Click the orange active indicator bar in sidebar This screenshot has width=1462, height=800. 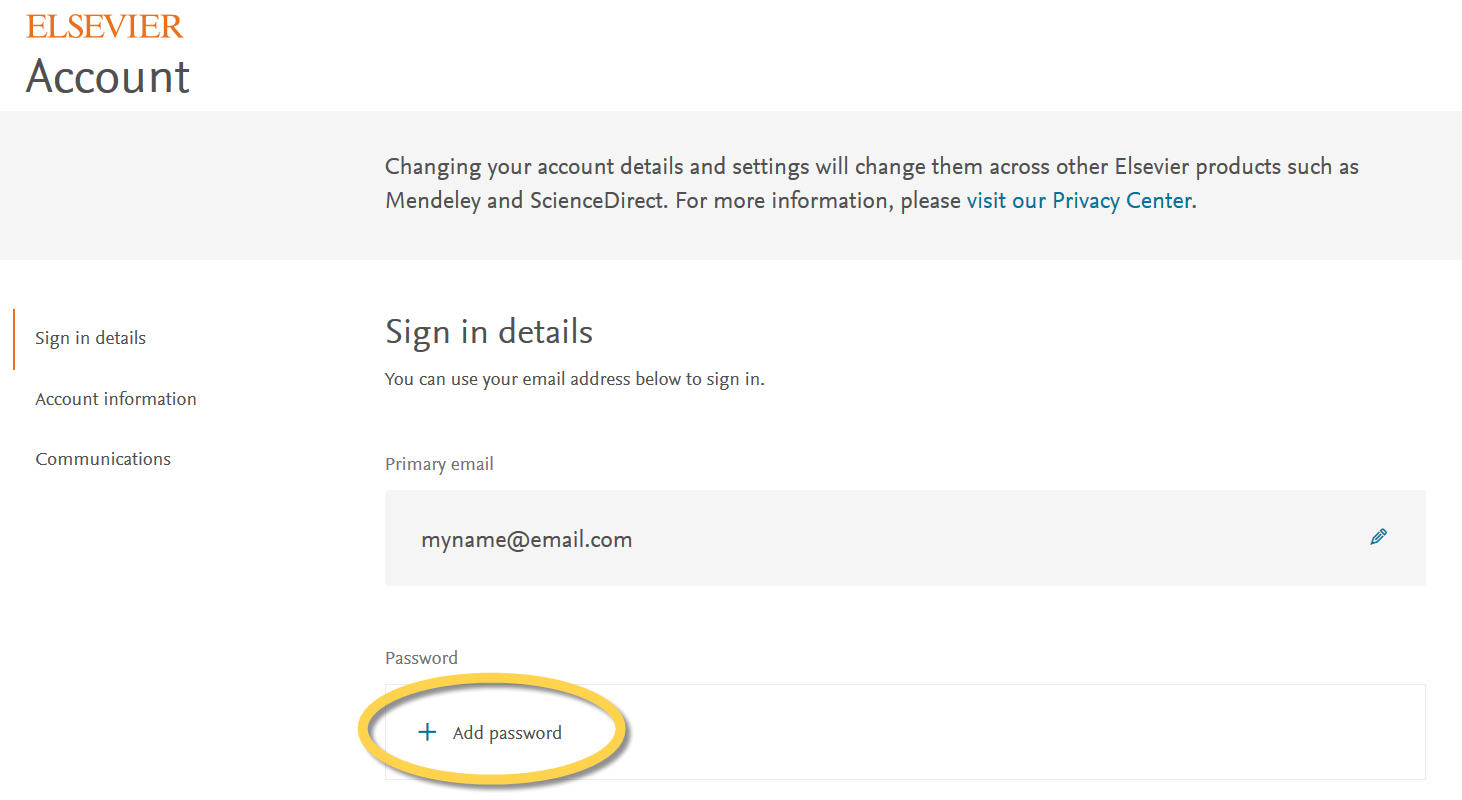pyautogui.click(x=14, y=339)
